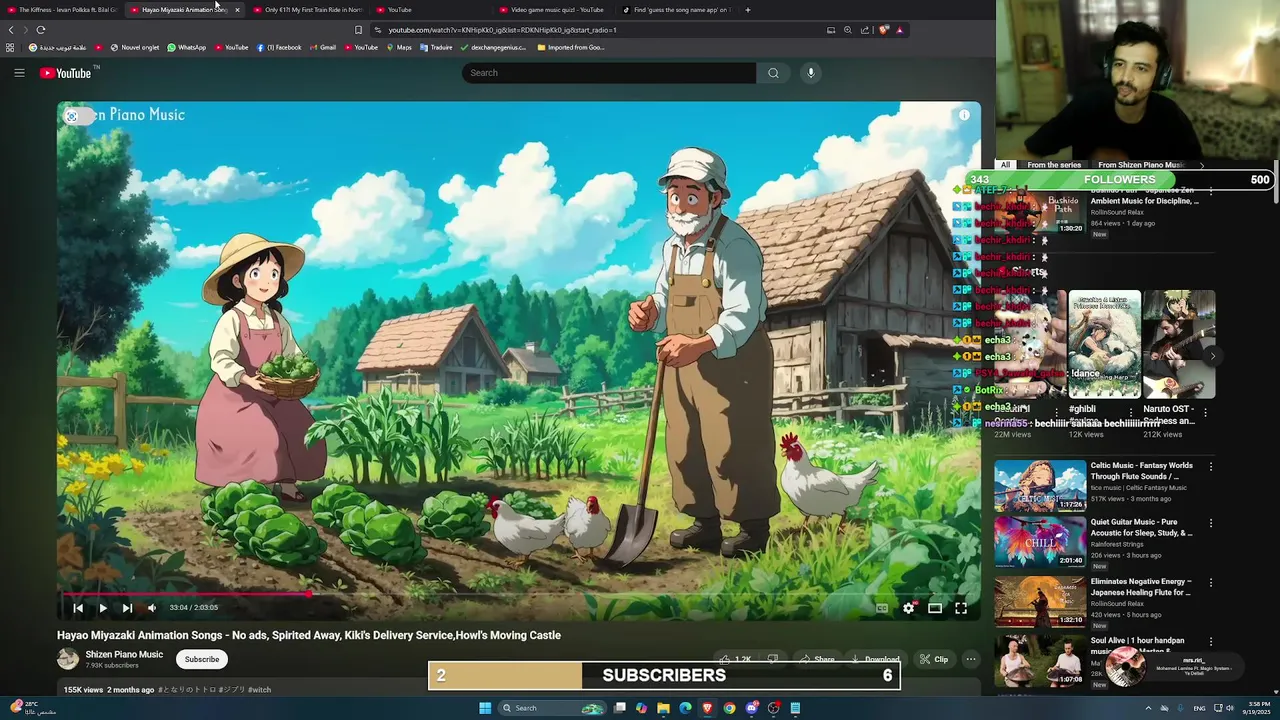Image resolution: width=1280 pixels, height=720 pixels.
Task: Open options menu for Soul Alive video
Action: (1211, 641)
